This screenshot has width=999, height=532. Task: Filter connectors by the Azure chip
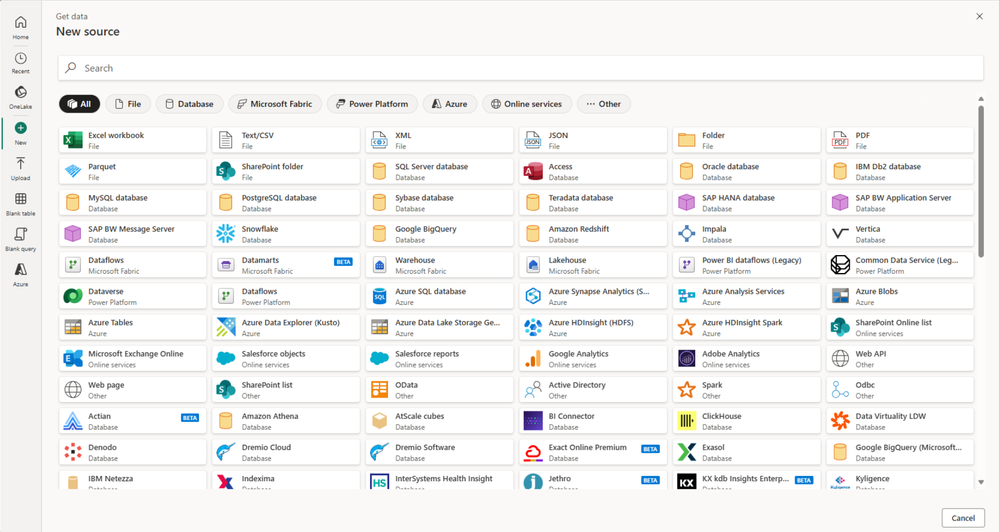point(450,104)
